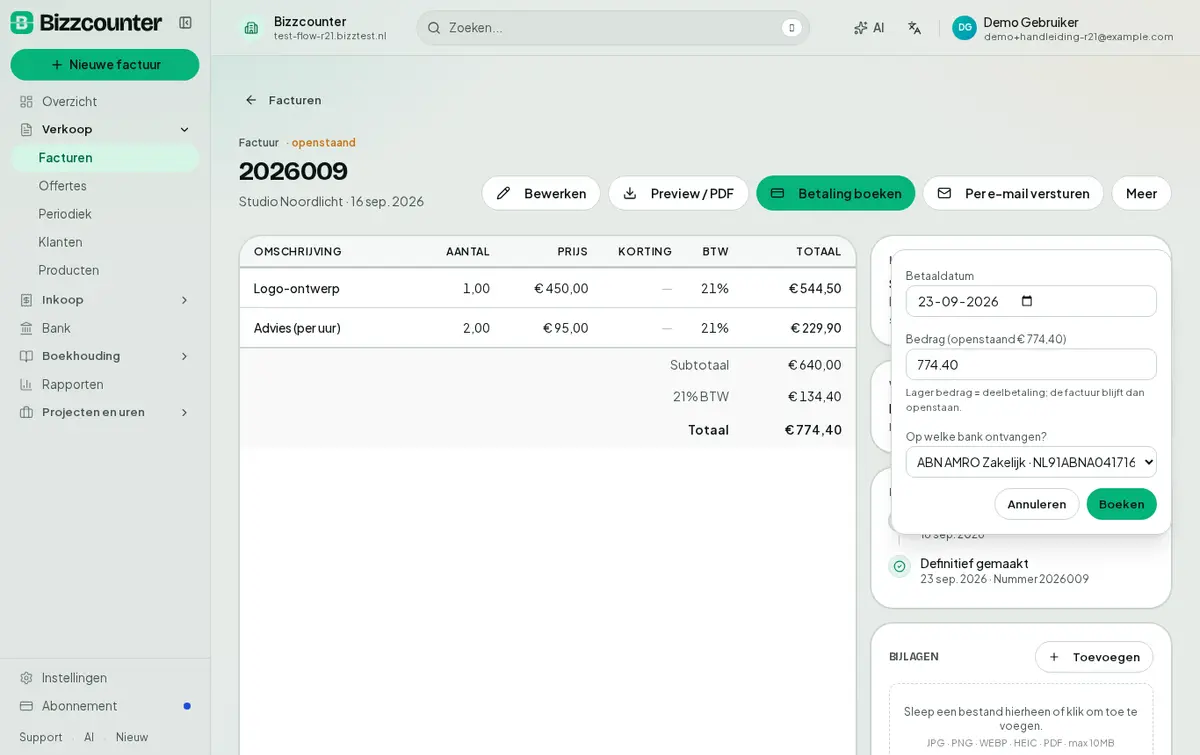Expand the Verkoop menu section
The height and width of the screenshot is (755, 1200).
coord(184,129)
